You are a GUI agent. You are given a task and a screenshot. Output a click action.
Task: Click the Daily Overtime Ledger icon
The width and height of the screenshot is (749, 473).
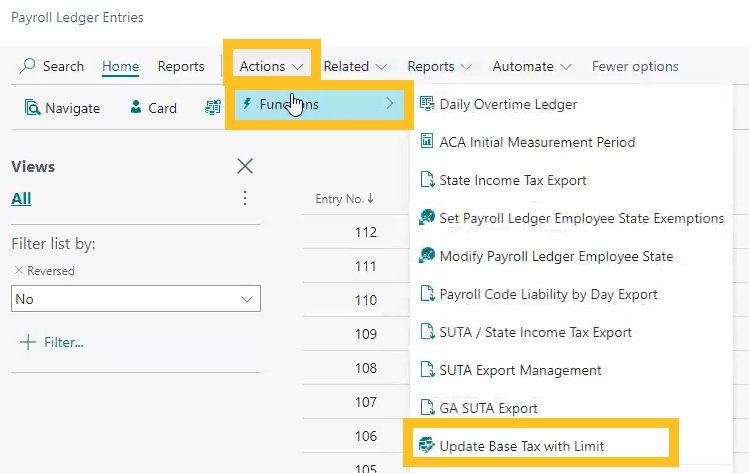[x=427, y=104]
